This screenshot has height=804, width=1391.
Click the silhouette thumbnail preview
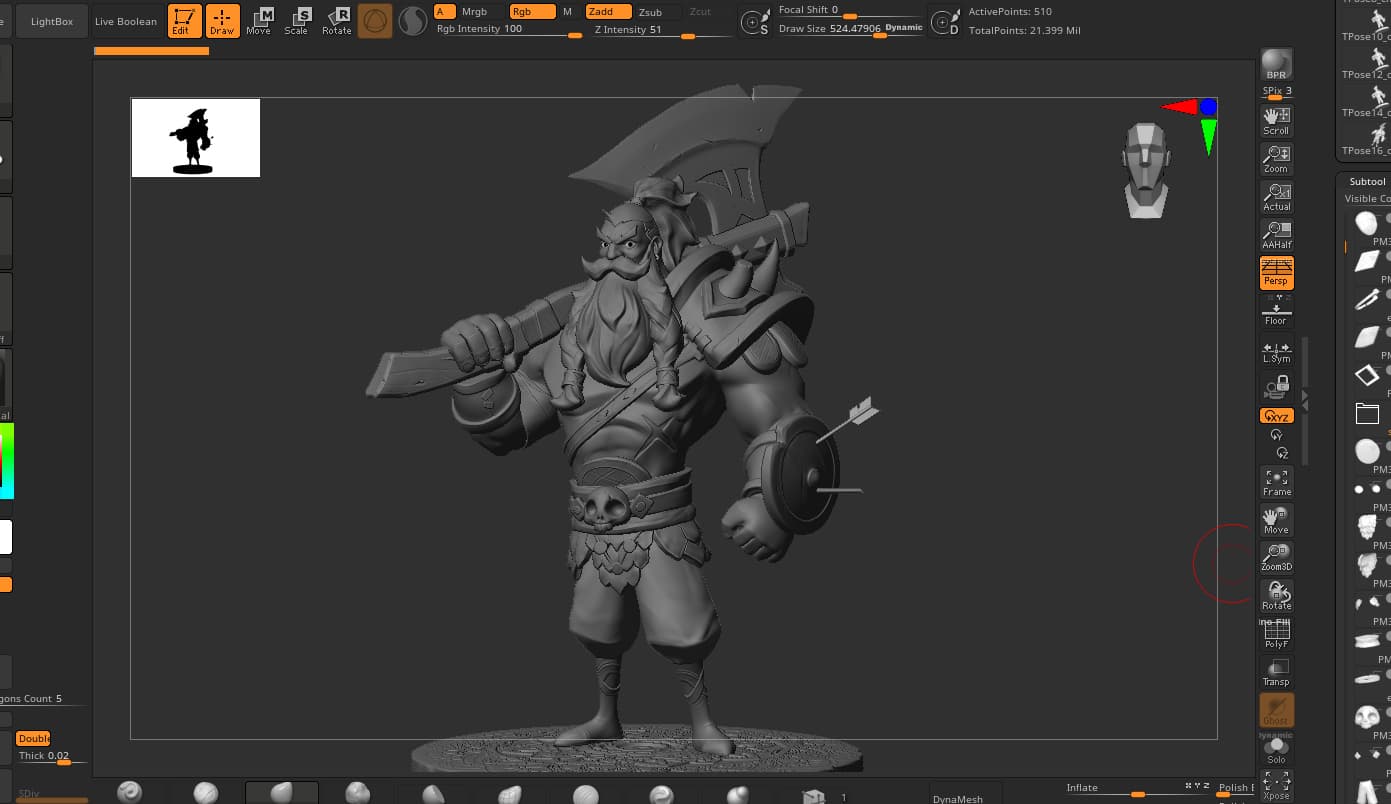tap(196, 138)
